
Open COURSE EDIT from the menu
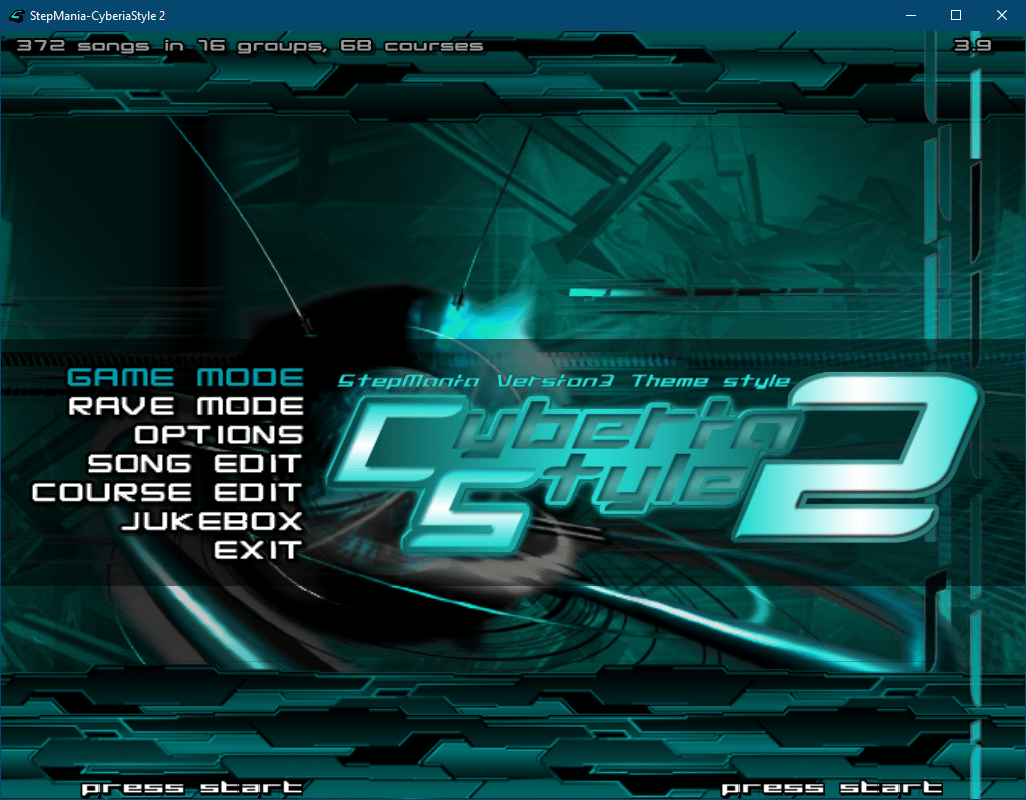point(167,493)
